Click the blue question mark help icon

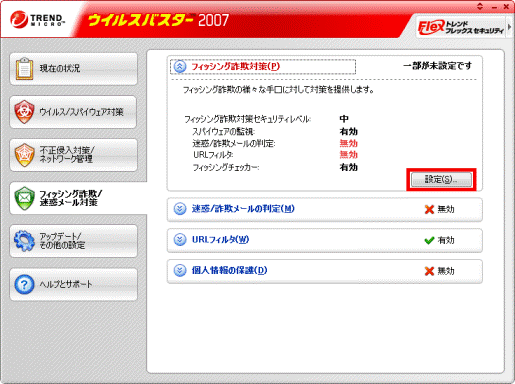24,284
